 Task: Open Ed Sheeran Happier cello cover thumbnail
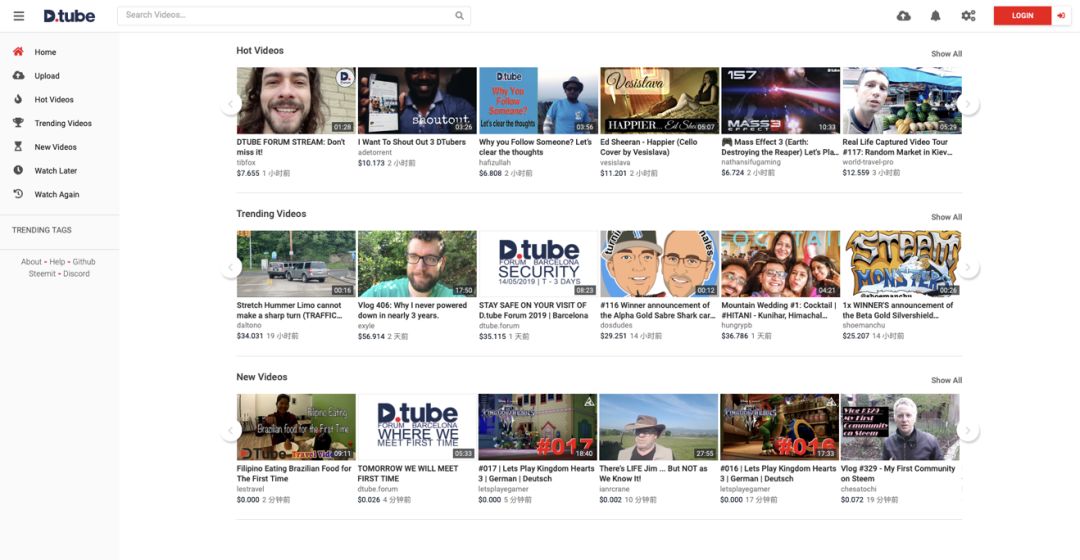660,101
